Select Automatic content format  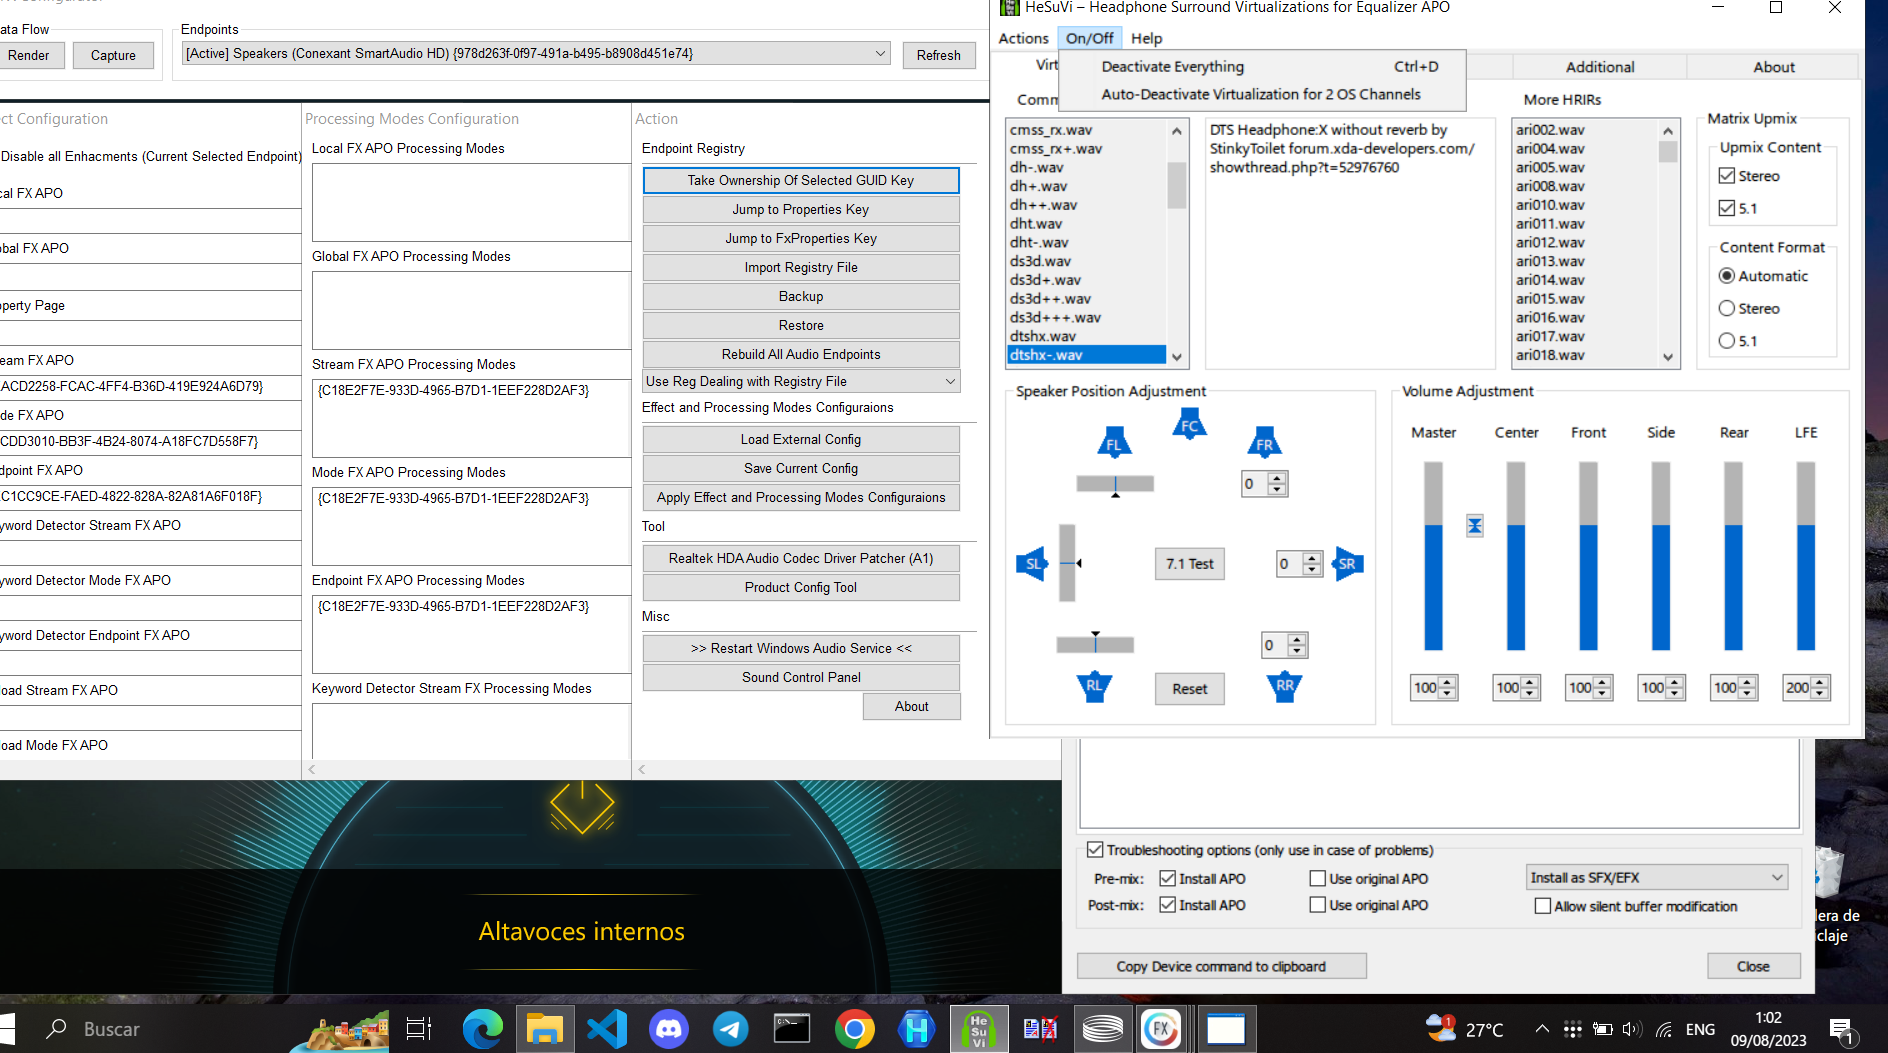click(1727, 276)
